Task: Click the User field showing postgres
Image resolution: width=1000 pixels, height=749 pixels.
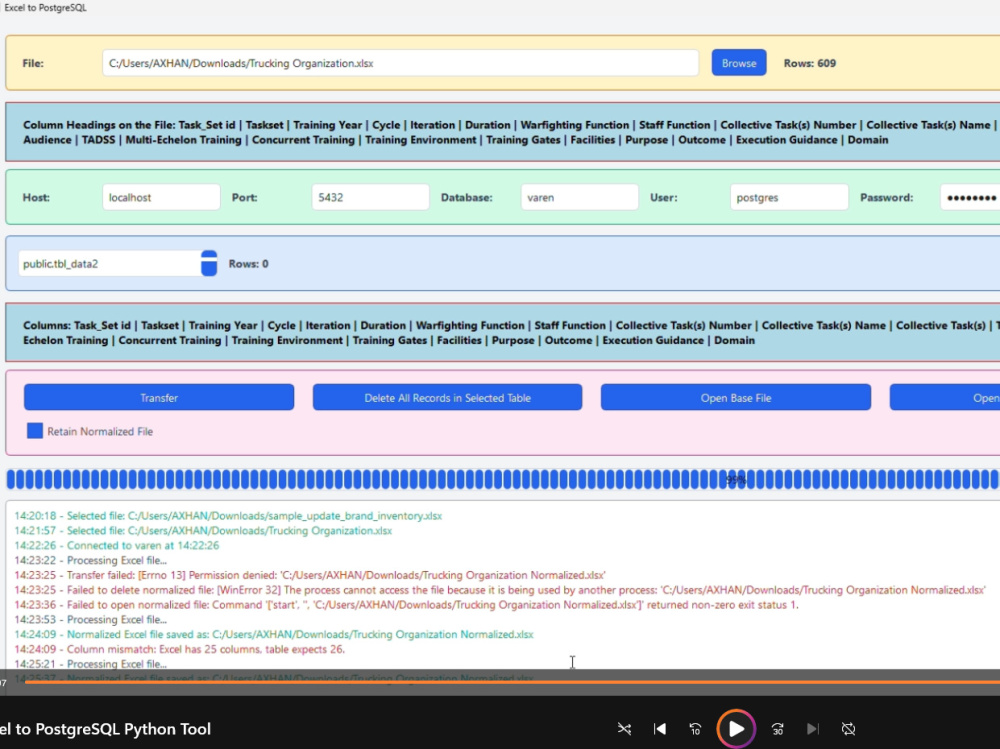Action: [x=789, y=197]
